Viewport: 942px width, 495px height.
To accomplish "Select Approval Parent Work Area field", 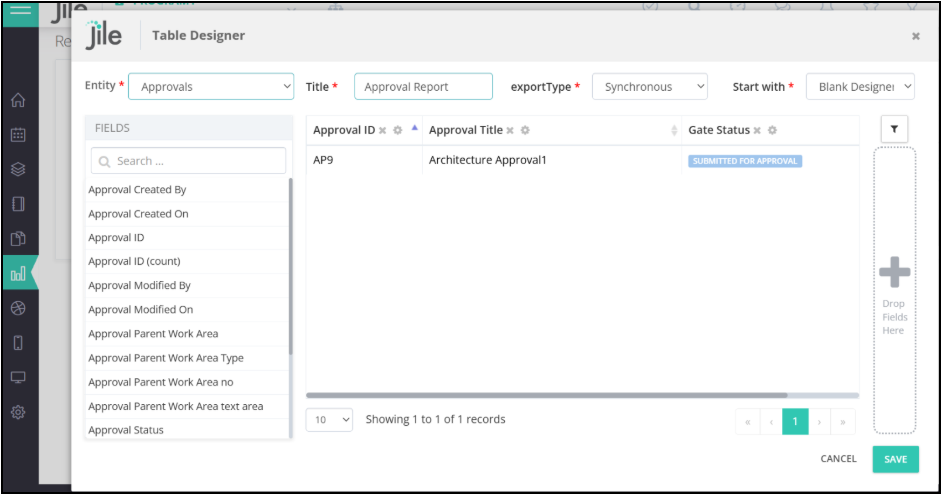I will point(187,334).
